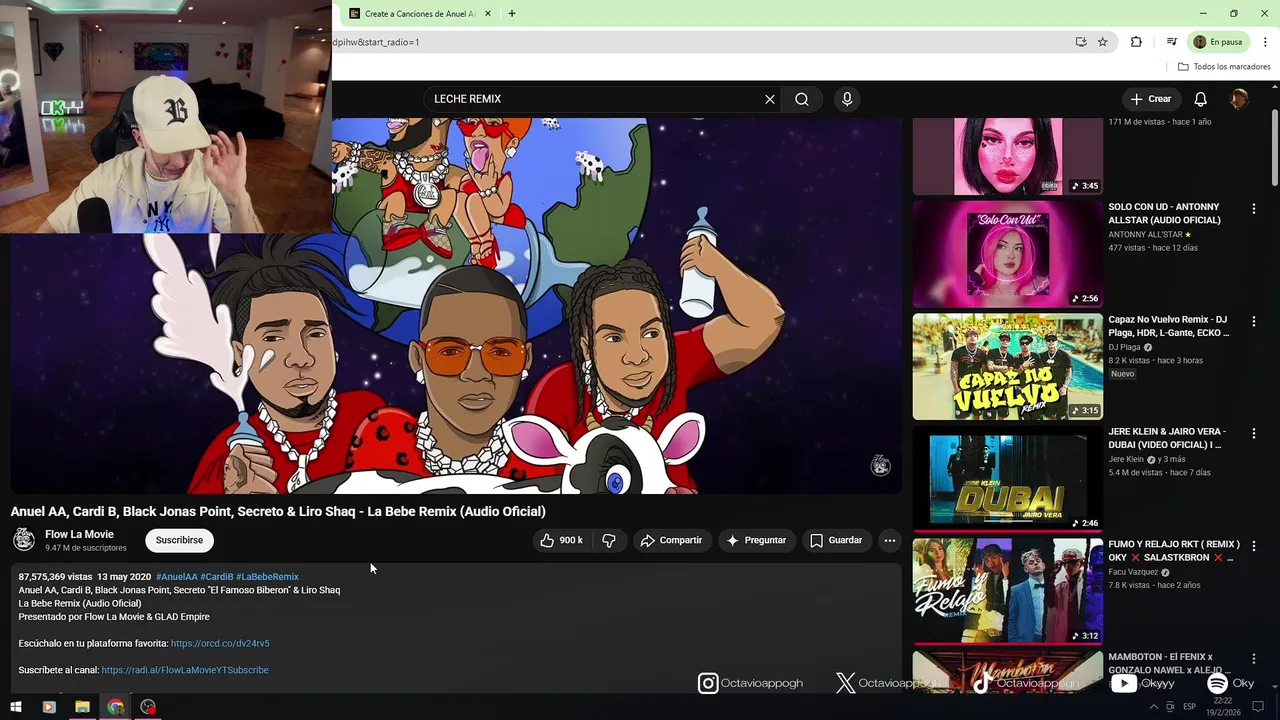This screenshot has height=720, width=1280.
Task: Open Todos los marcadores folder
Action: (1224, 67)
